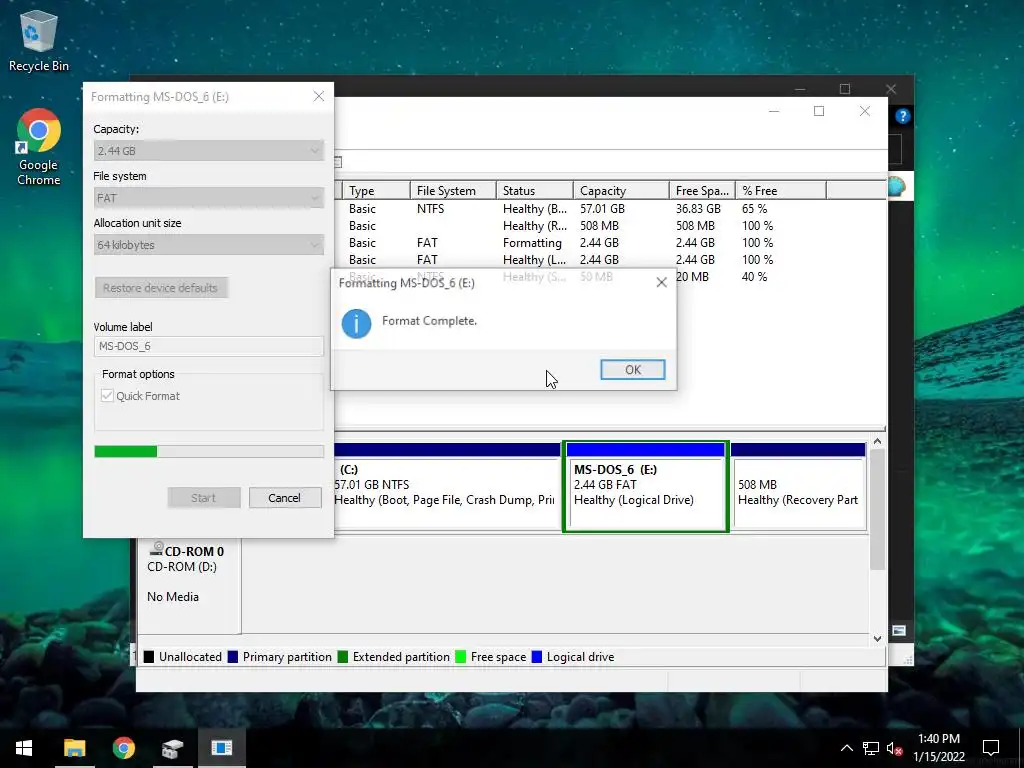Select the highlighted blue window taskbar icon
This screenshot has width=1024, height=768.
click(221, 748)
